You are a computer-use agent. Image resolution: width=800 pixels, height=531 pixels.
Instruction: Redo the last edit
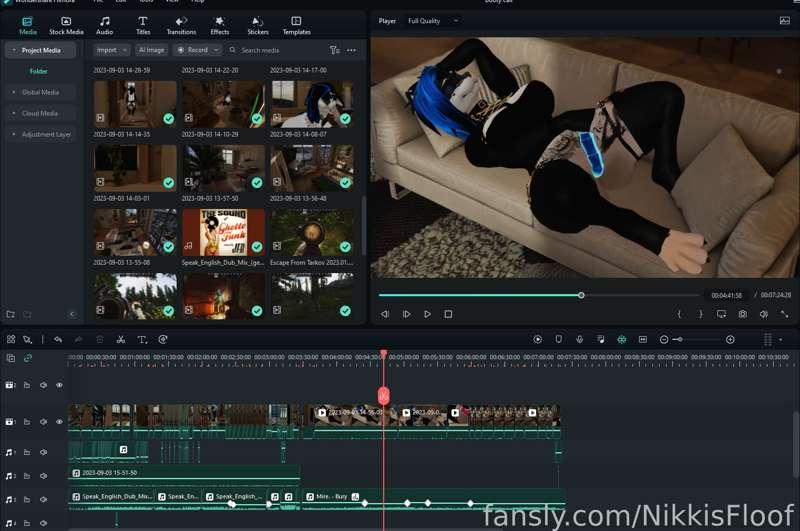[79, 339]
